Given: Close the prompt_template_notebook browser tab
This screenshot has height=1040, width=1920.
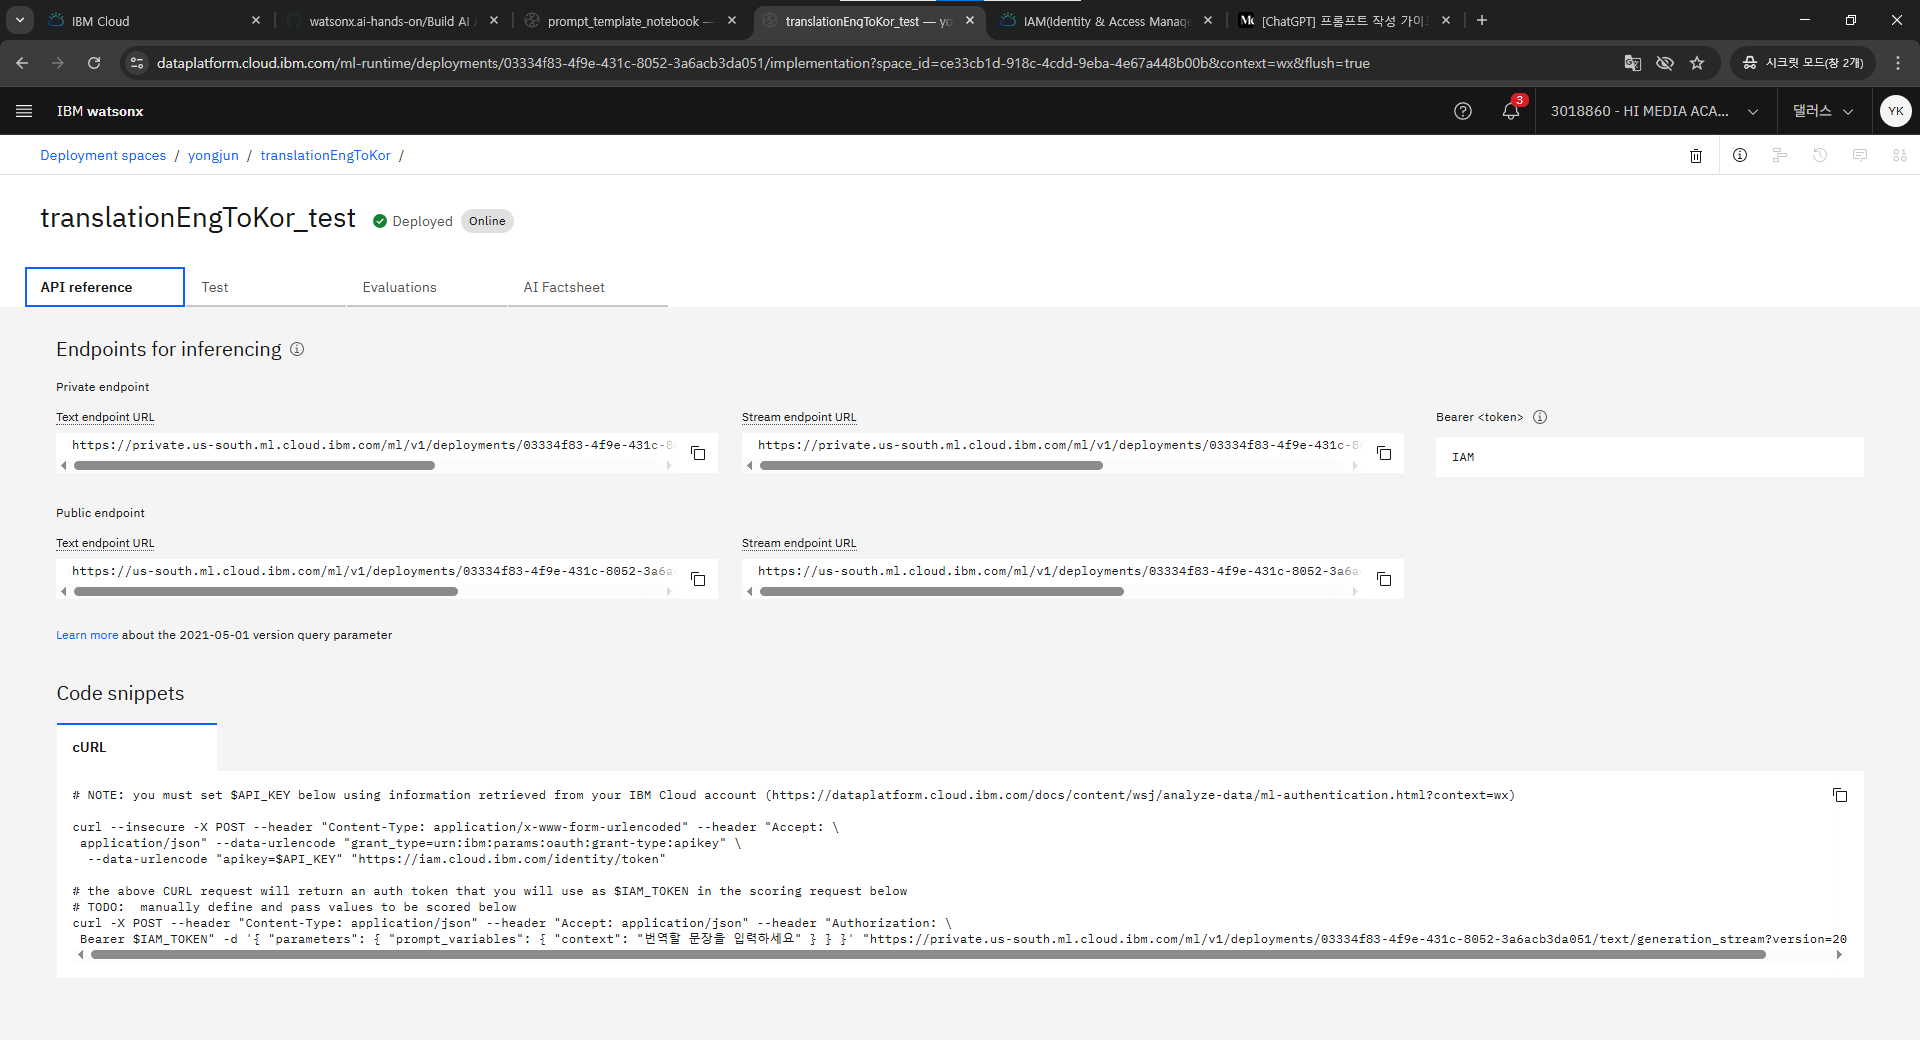Looking at the screenshot, I should [x=732, y=20].
